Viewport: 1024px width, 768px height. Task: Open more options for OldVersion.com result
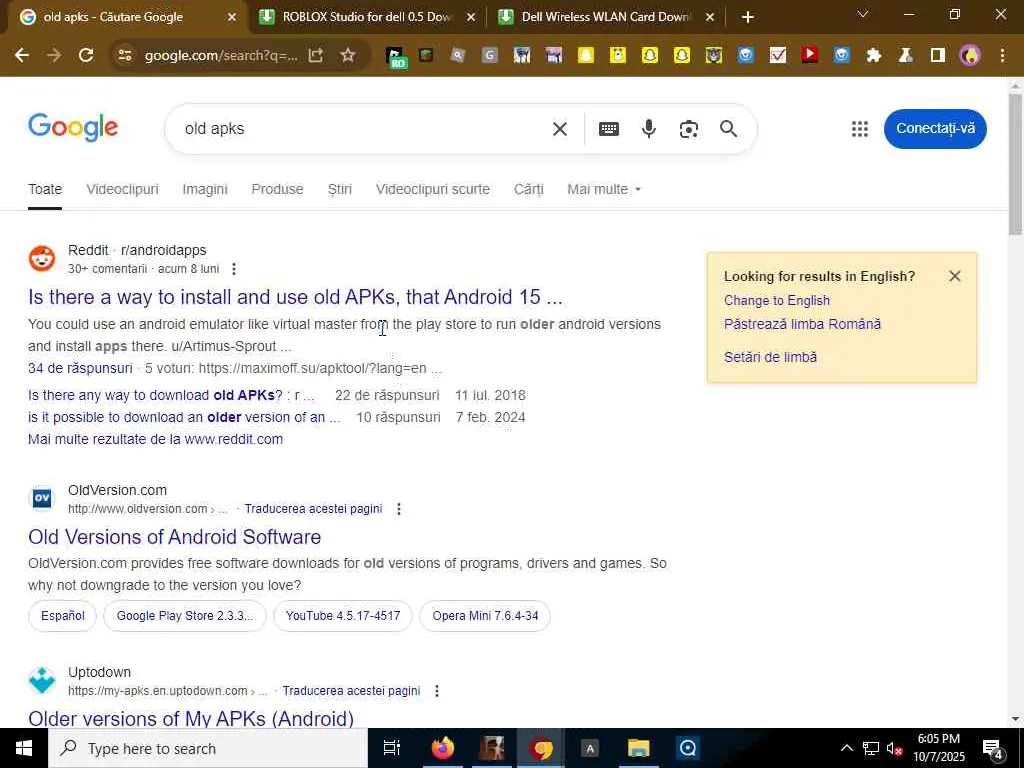pos(399,509)
